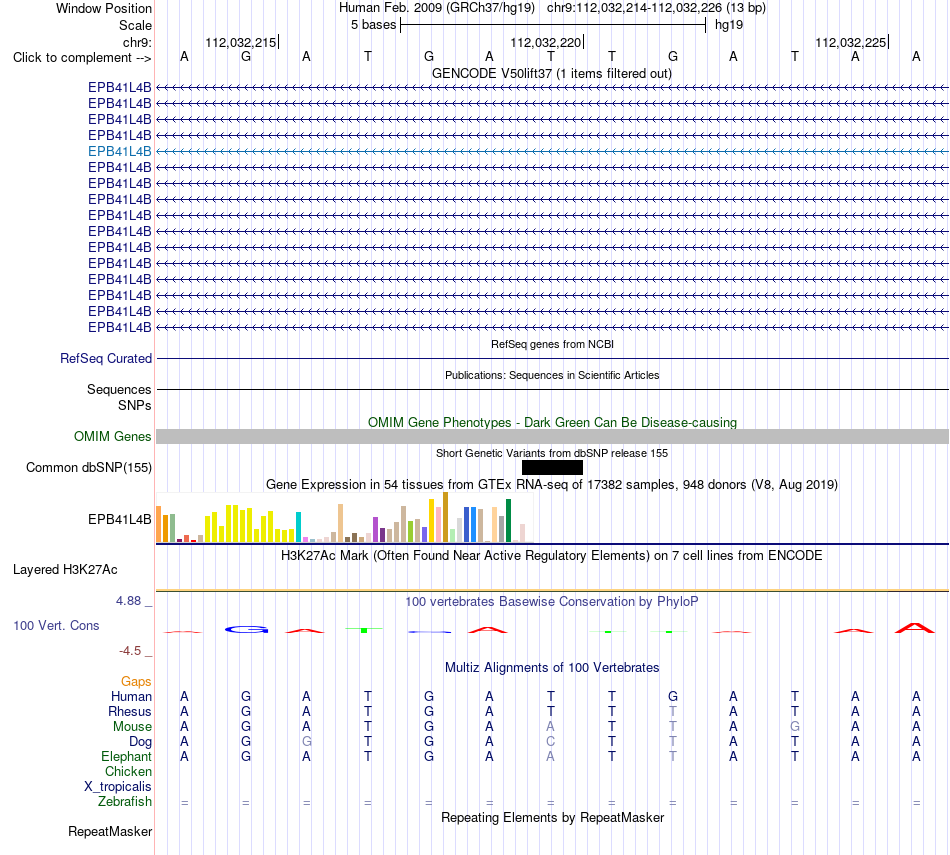Viewport: 950px width, 855px height.
Task: Click the 'Gene Expression in 54 tissues' title
Action: 552,485
